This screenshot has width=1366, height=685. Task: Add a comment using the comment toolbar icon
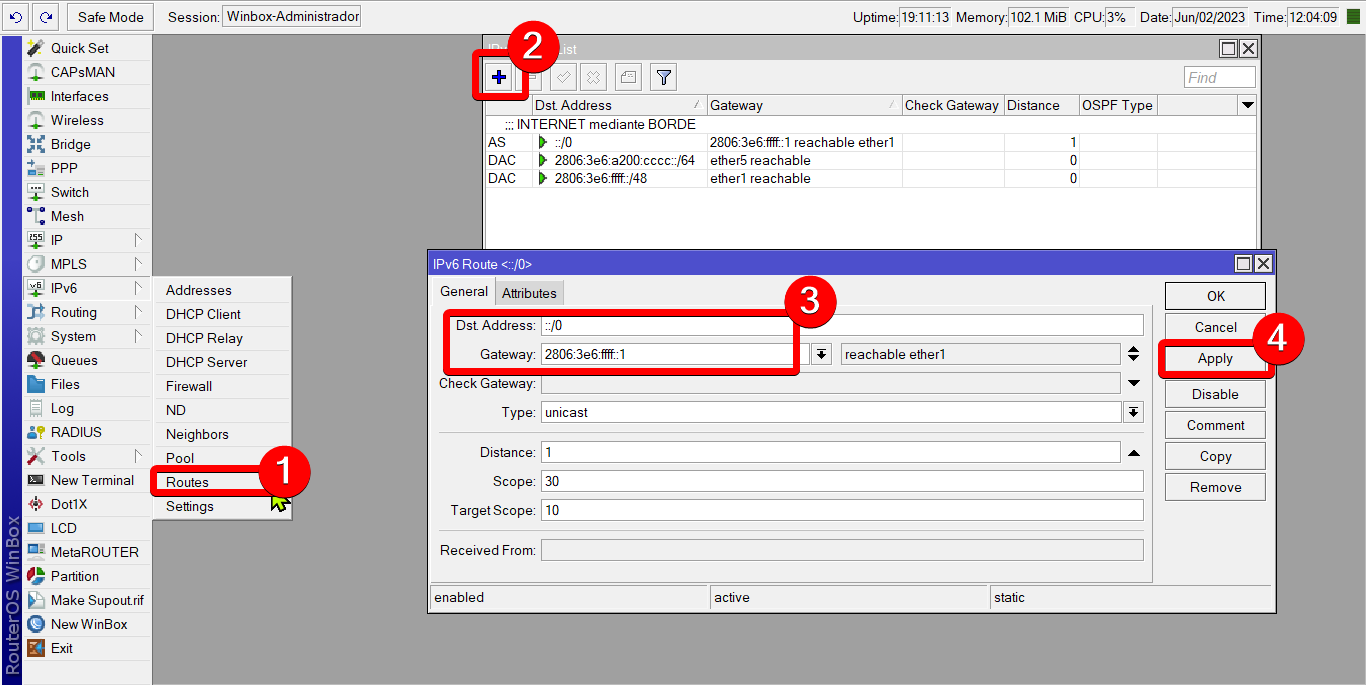pos(627,77)
